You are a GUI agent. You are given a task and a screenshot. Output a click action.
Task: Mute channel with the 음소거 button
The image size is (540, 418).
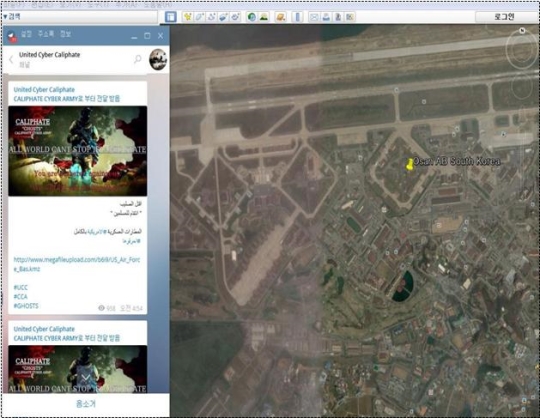[x=86, y=403]
